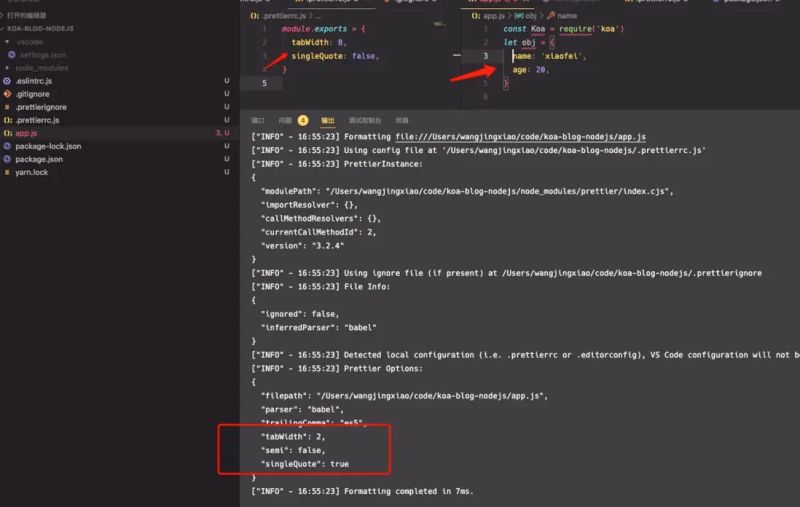This screenshot has height=507, width=800.
Task: Click the 'age: 20,' line
Action: click(x=531, y=70)
